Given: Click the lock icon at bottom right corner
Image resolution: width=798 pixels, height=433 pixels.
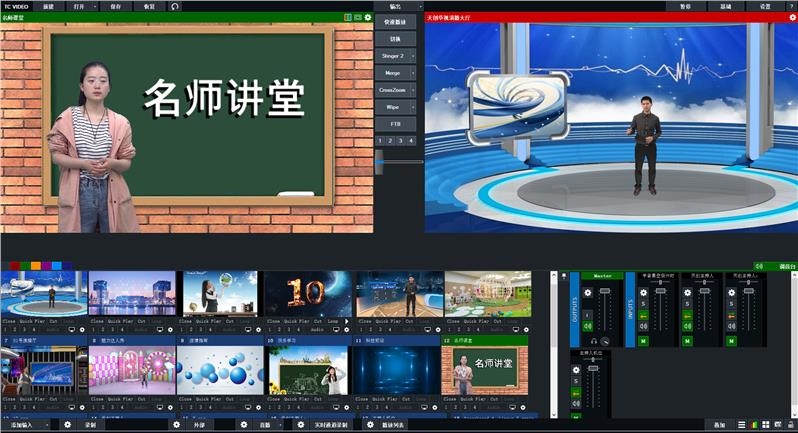Looking at the screenshot, I should click(x=790, y=424).
